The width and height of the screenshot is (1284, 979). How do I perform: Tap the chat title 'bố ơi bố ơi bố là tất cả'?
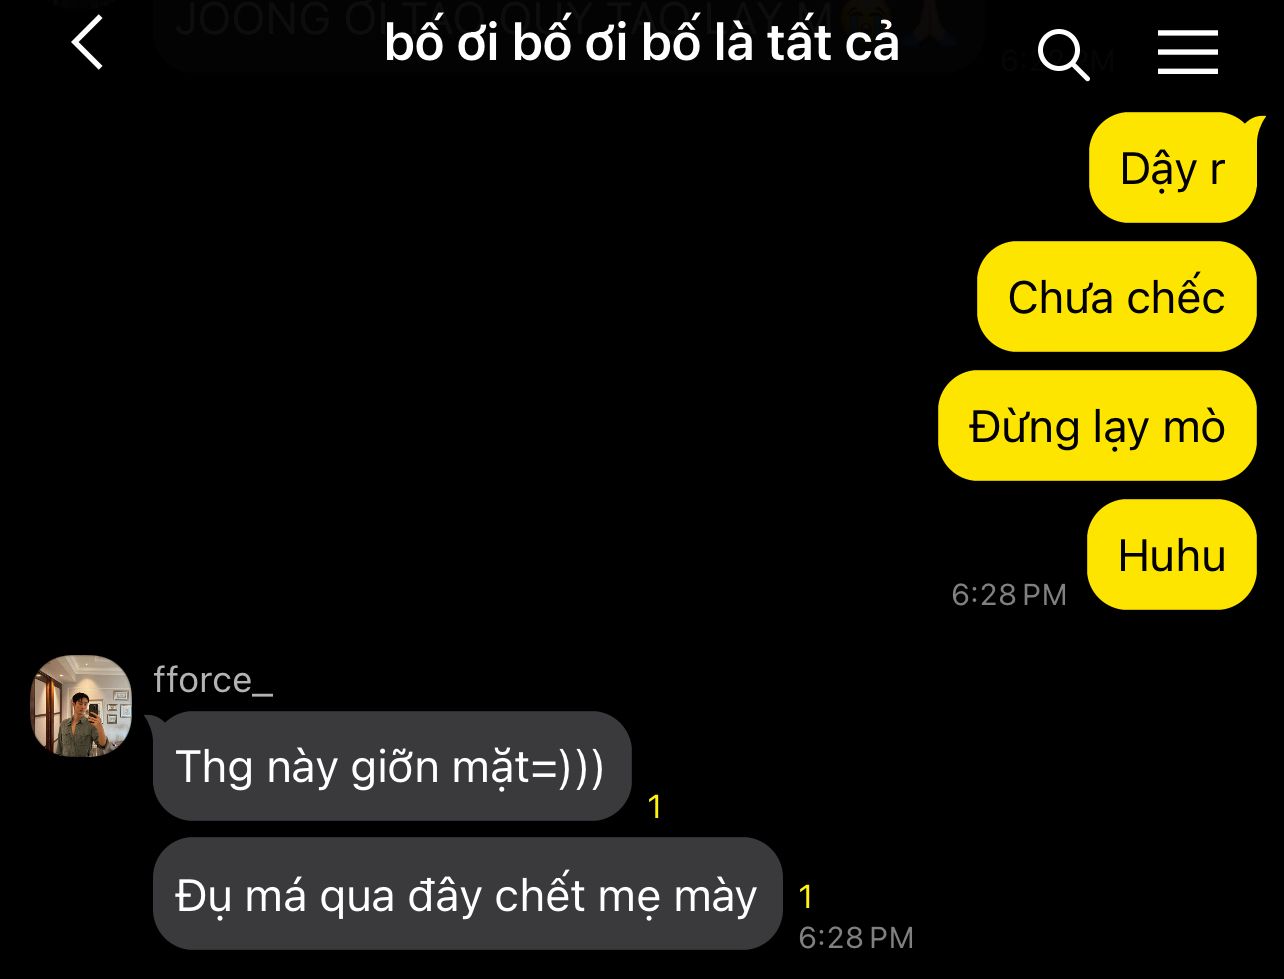tap(642, 43)
